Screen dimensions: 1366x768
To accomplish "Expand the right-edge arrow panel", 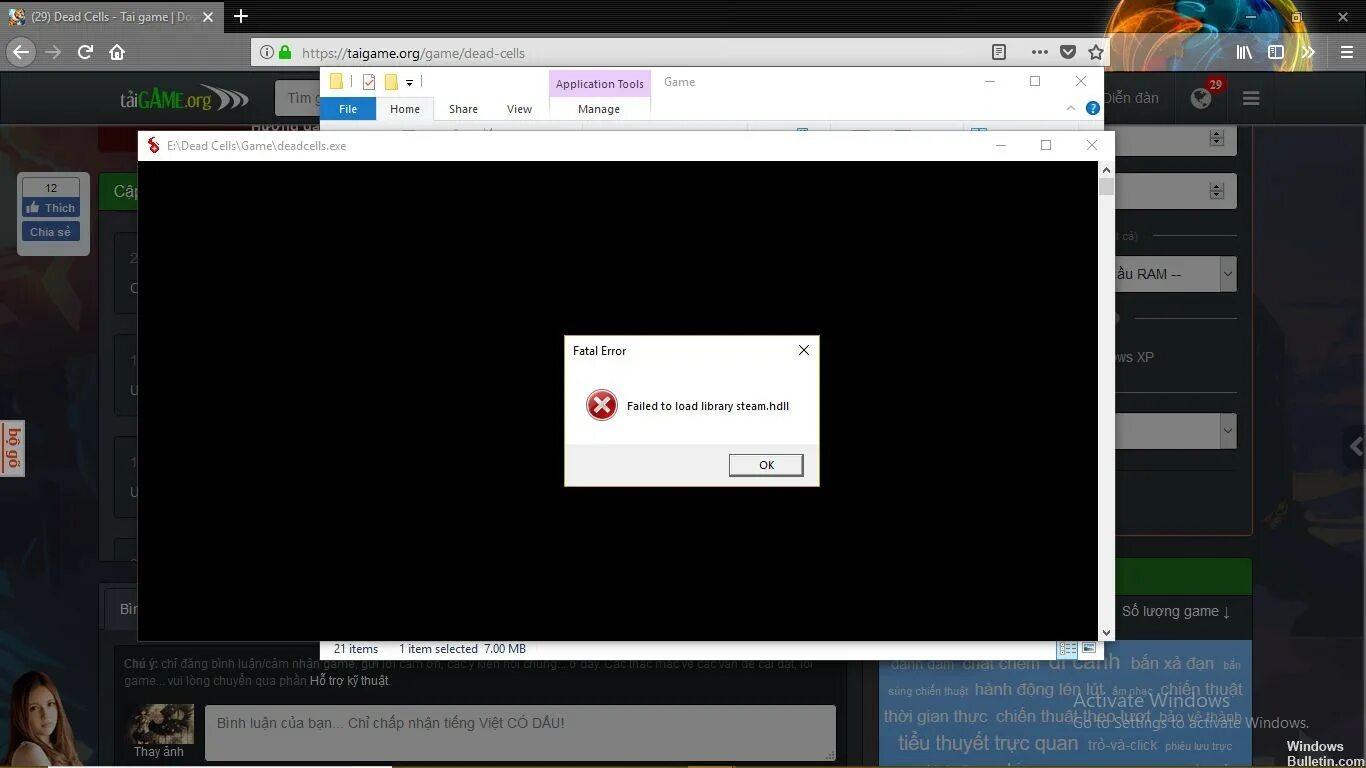I will tap(1354, 447).
